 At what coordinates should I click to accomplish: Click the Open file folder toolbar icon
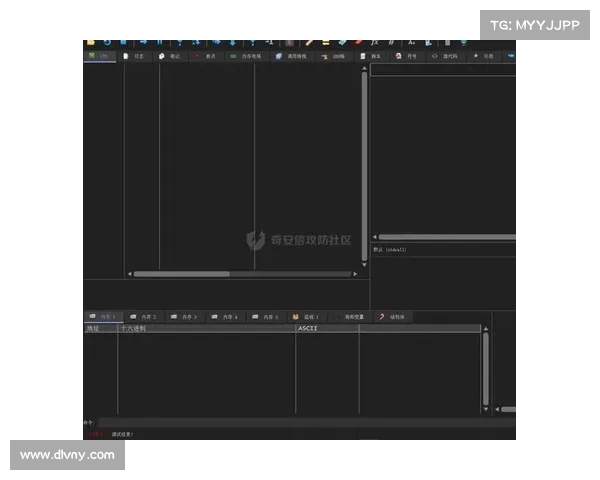tap(91, 42)
